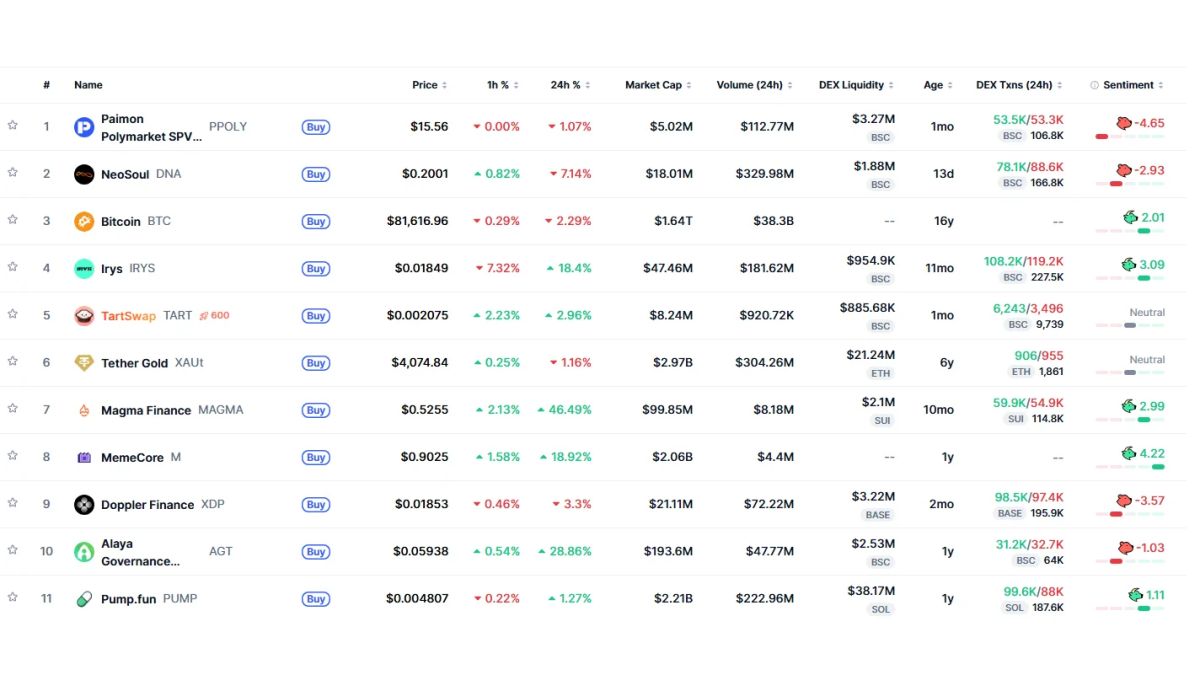
Task: Click the Irys coin logo
Action: 84,268
